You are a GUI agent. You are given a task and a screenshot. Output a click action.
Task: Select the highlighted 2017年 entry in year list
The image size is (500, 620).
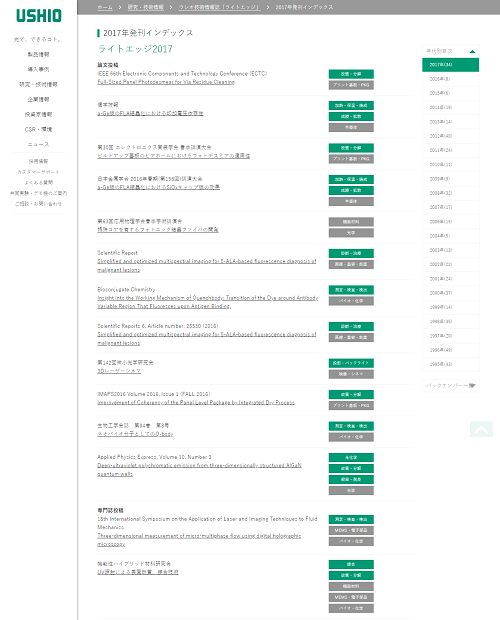pyautogui.click(x=451, y=65)
